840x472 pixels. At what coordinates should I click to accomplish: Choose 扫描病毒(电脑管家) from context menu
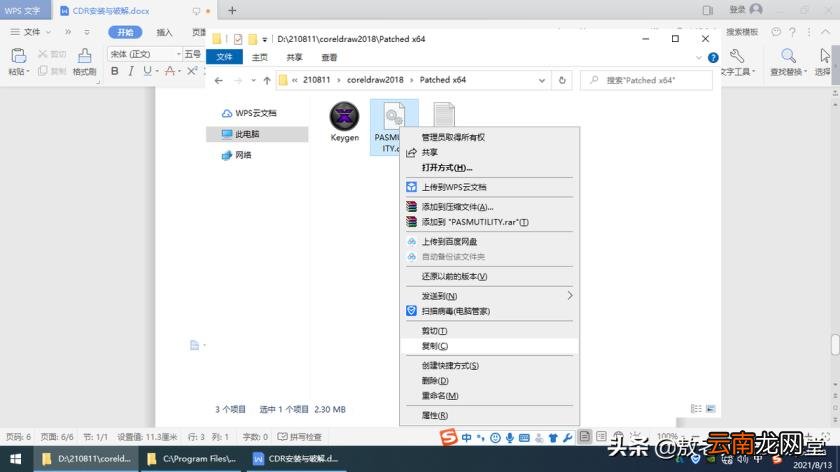[x=490, y=311]
